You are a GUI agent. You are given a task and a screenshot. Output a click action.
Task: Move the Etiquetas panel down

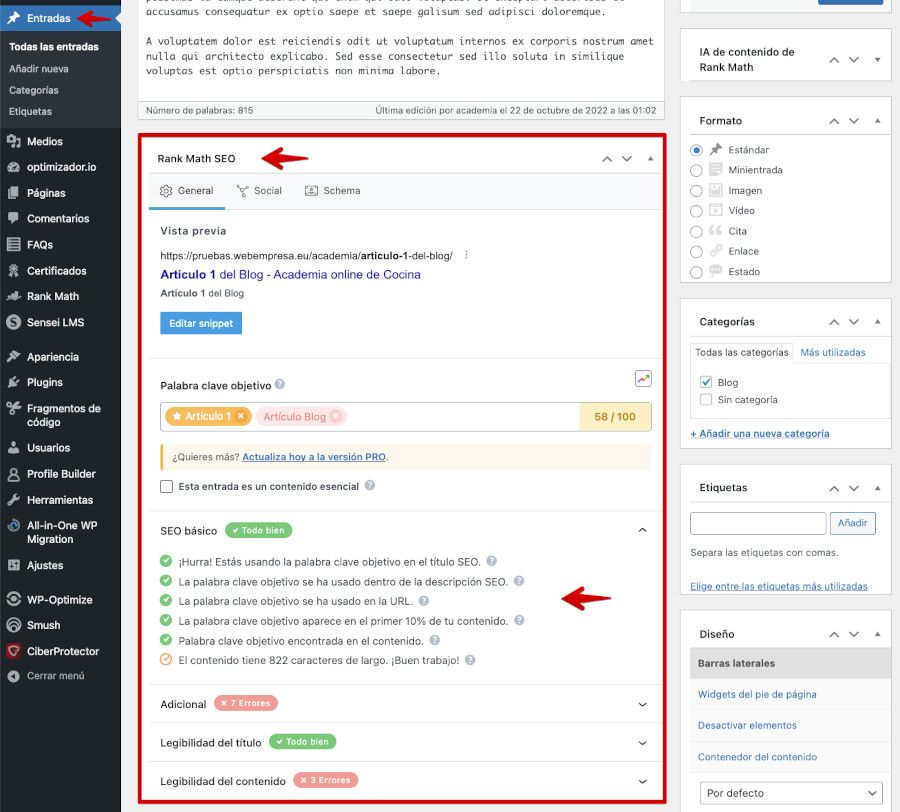[854, 488]
